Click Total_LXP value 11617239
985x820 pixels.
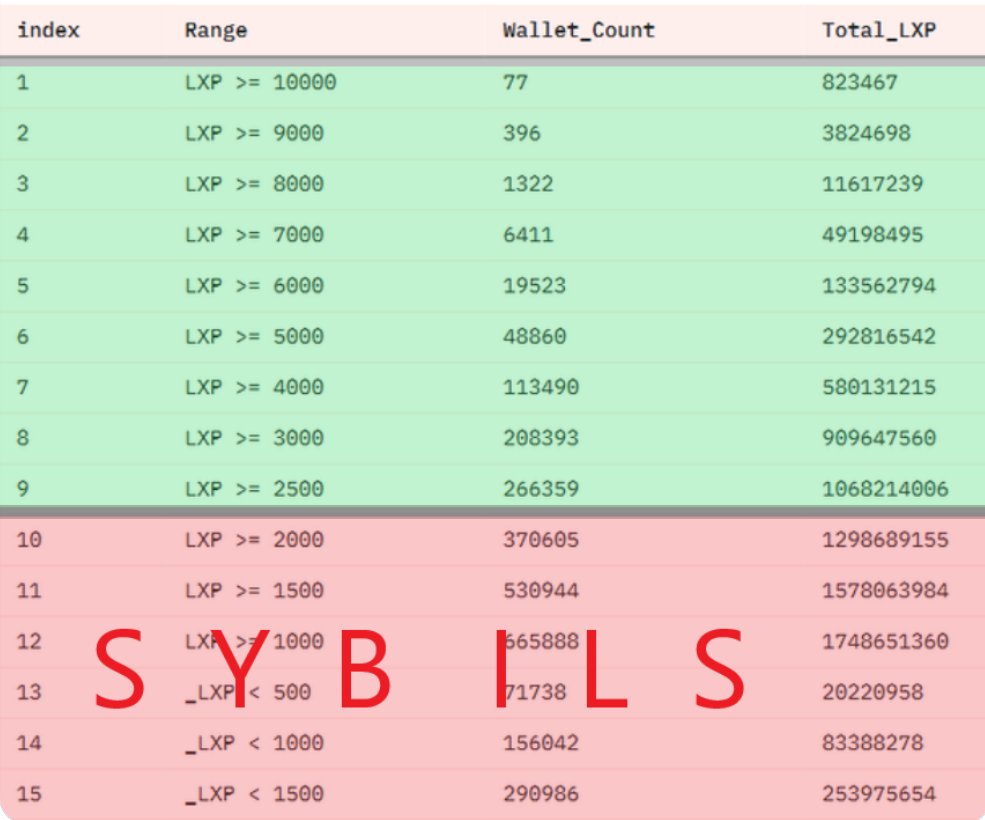click(x=873, y=183)
